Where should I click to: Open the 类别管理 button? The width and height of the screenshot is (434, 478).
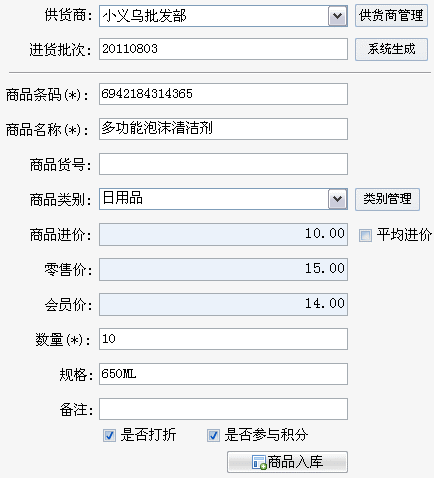pos(387,199)
